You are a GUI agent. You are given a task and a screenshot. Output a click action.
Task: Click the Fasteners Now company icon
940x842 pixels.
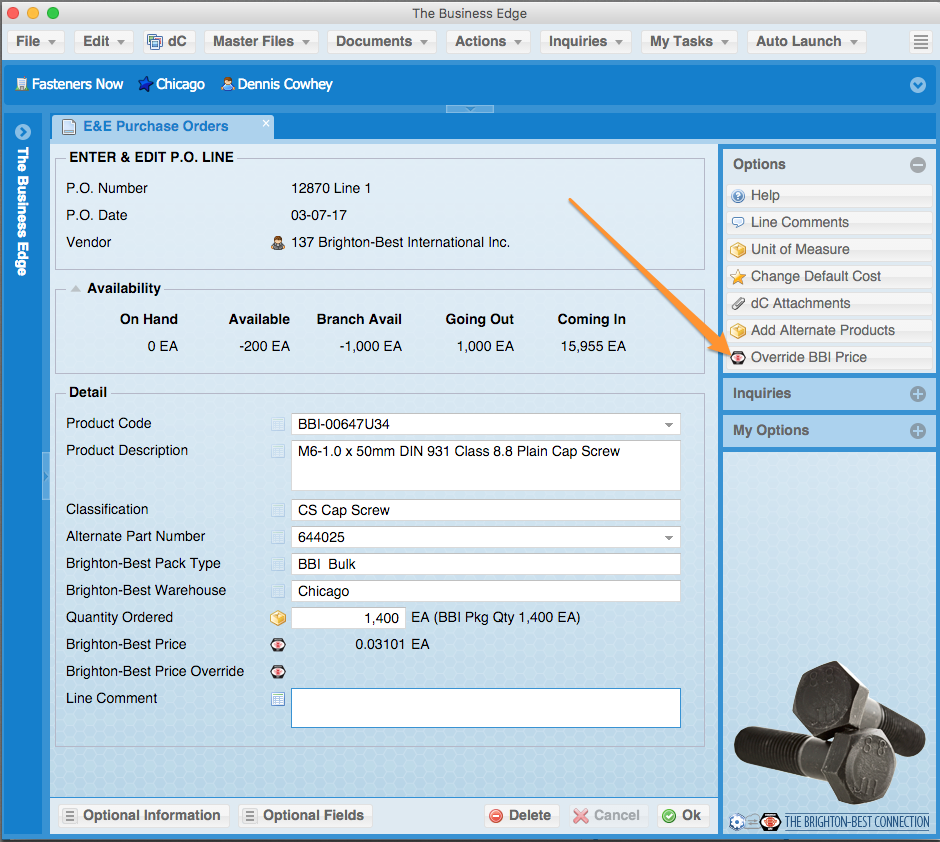[x=22, y=84]
